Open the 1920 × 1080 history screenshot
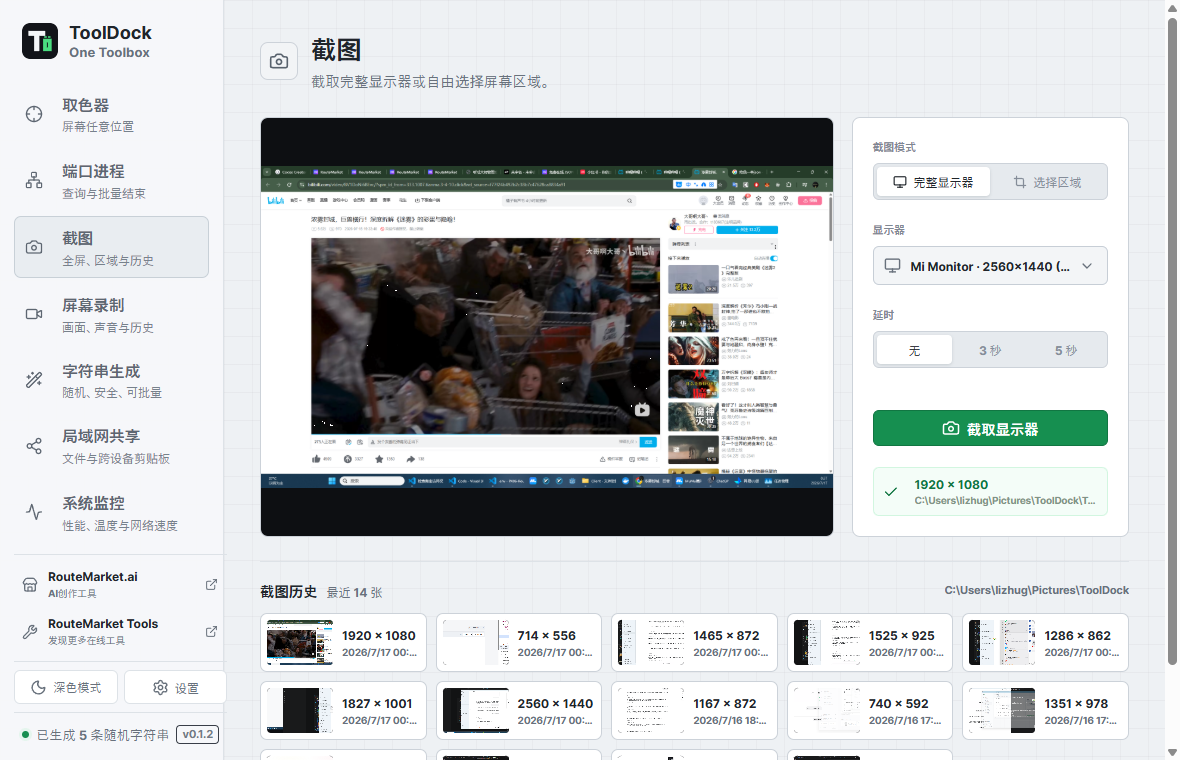This screenshot has width=1180, height=760. pos(343,643)
